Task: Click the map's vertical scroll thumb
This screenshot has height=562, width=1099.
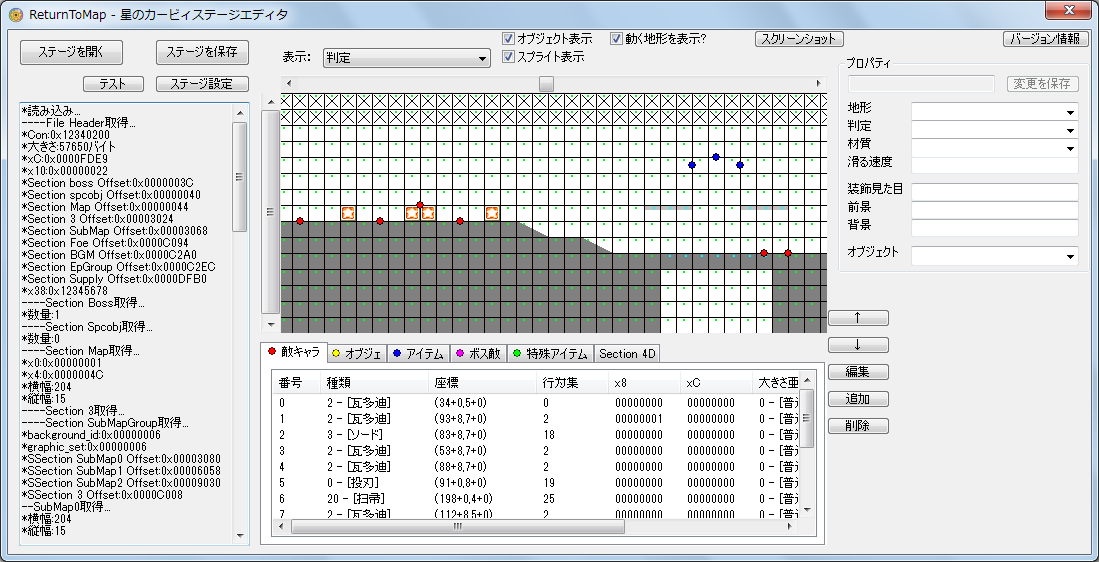Action: pos(269,212)
